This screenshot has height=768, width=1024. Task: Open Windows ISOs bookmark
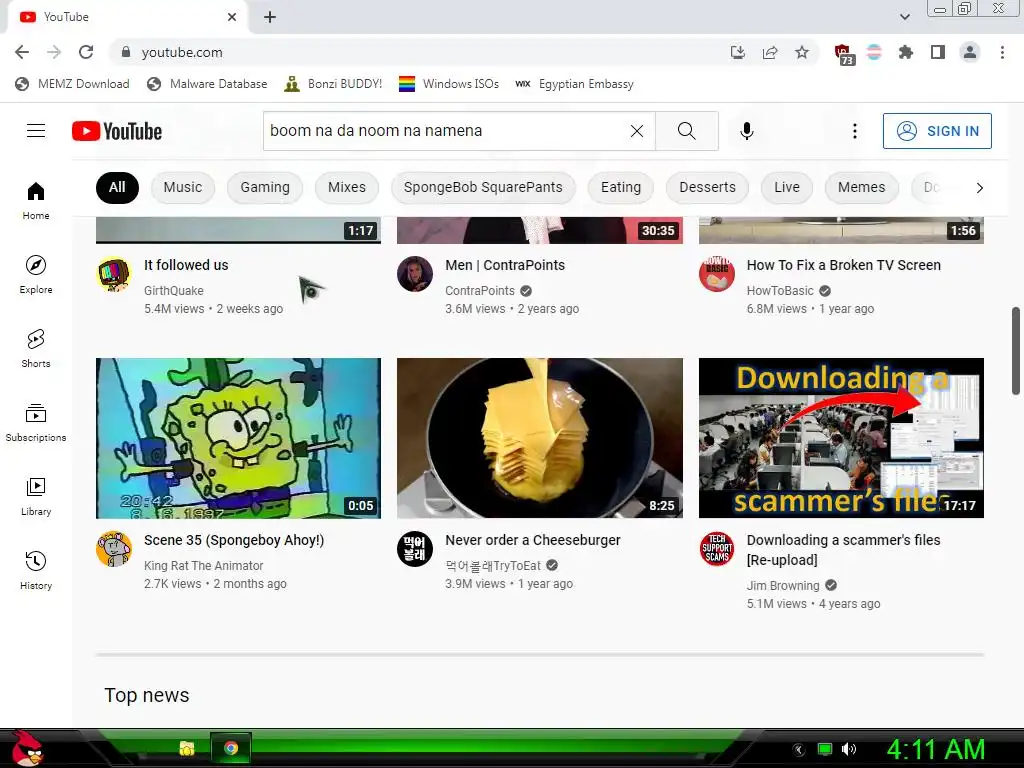click(449, 84)
